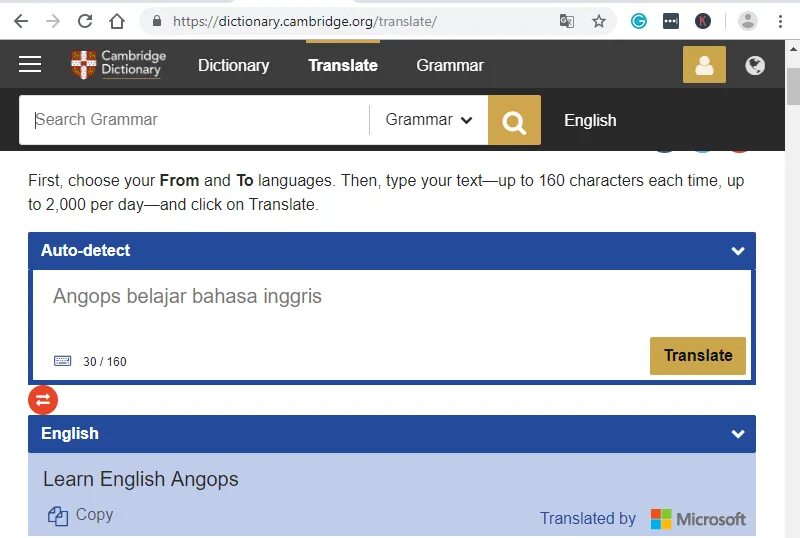Image resolution: width=800 pixels, height=538 pixels.
Task: Go to the Dictionary tab
Action: click(233, 65)
